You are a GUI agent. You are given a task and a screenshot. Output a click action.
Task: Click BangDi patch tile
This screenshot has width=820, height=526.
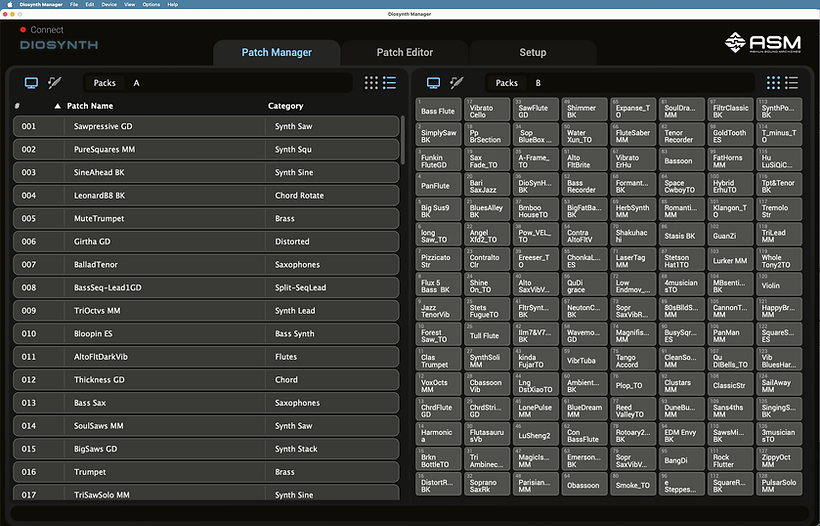click(682, 459)
